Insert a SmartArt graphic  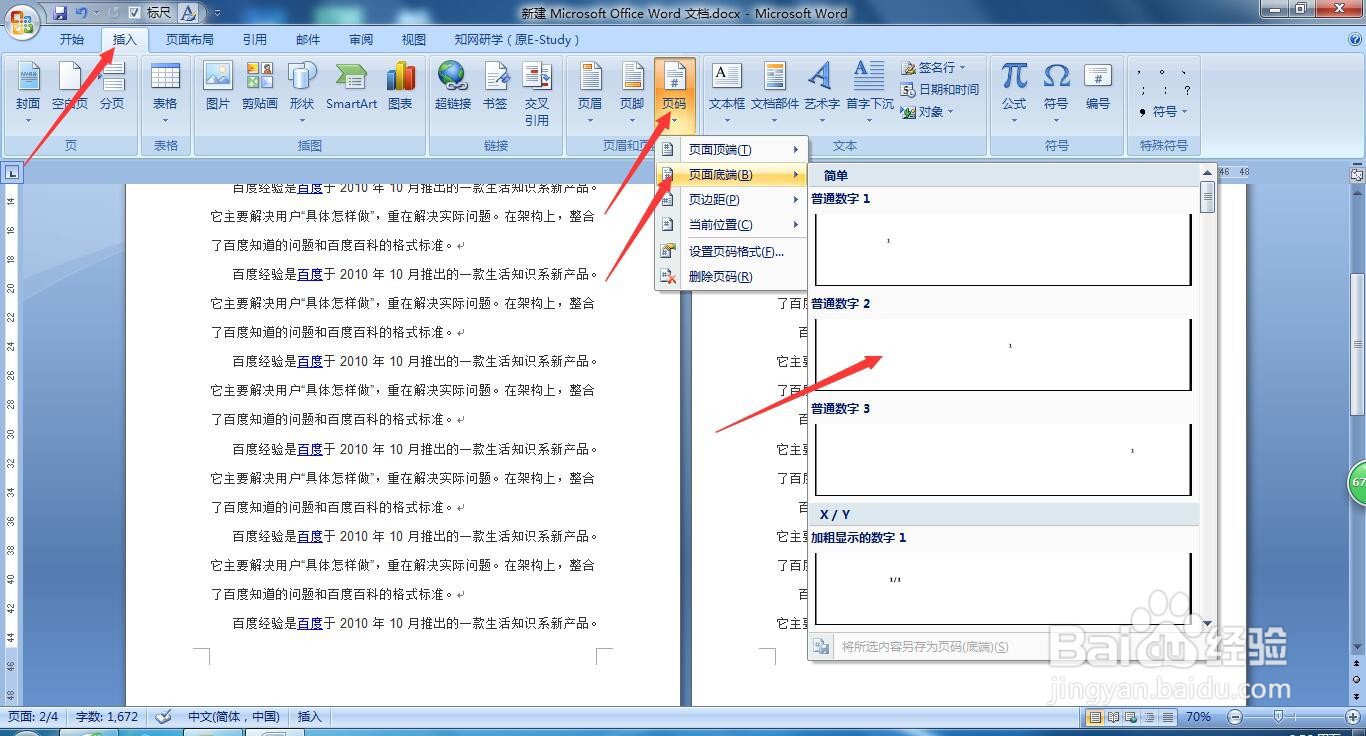pyautogui.click(x=351, y=90)
